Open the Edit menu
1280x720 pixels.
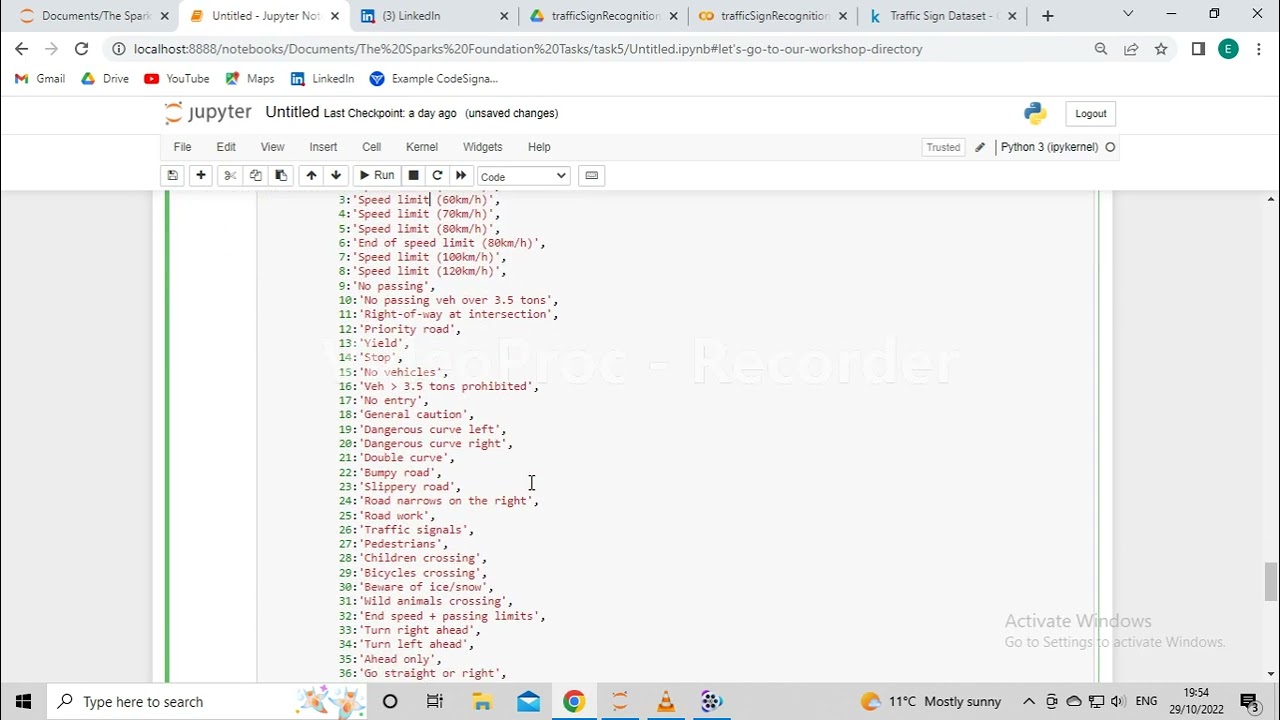[226, 147]
